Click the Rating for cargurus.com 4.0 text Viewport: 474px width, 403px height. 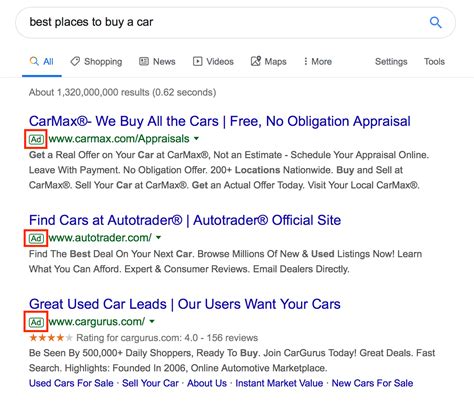(x=167, y=338)
